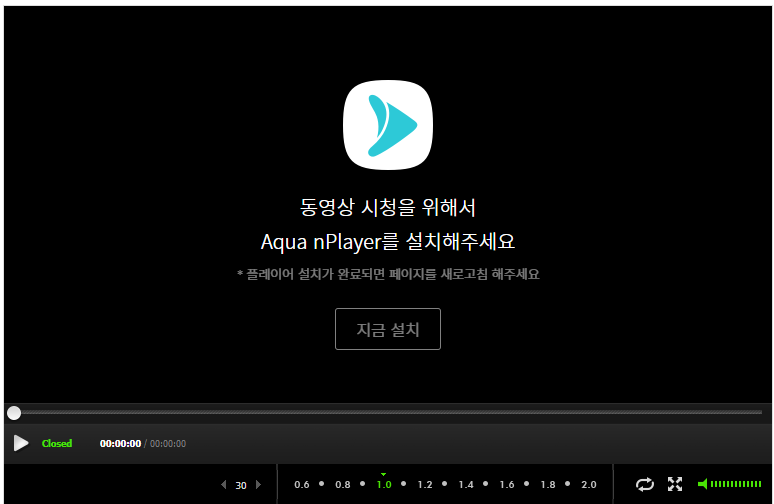Adjust the green volume level bar
Image resolution: width=774 pixels, height=504 pixels.
736,484
